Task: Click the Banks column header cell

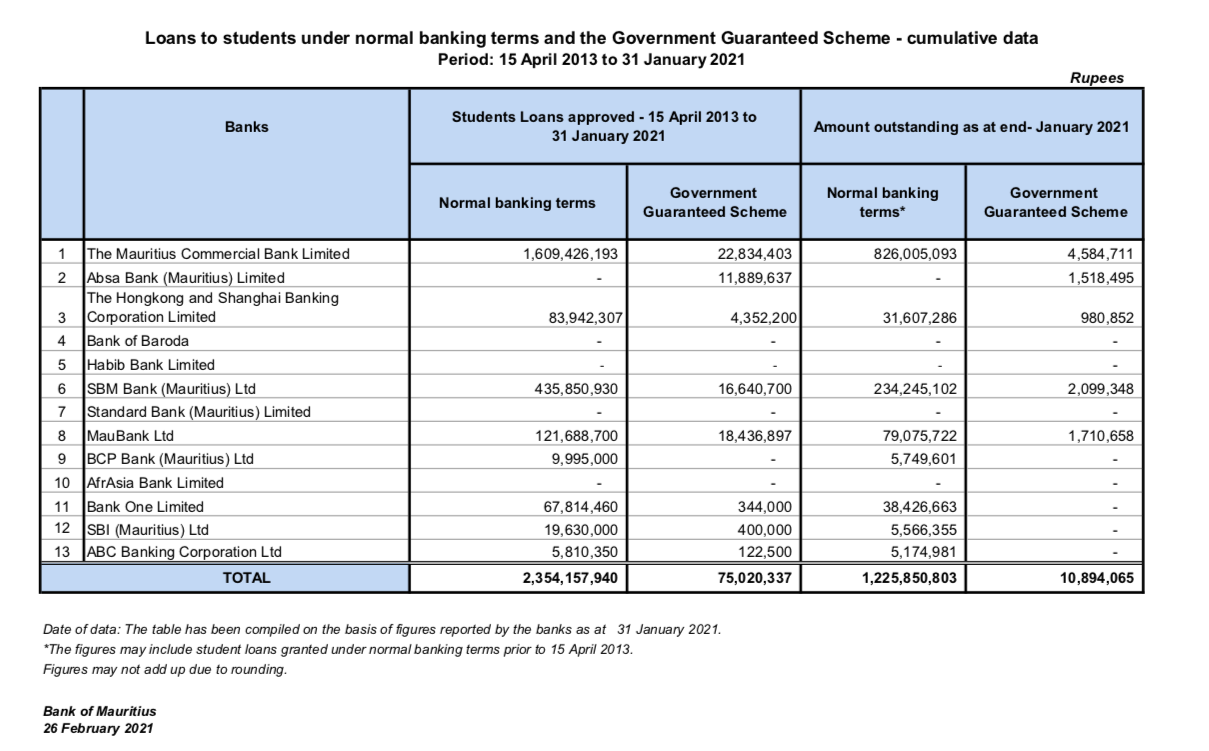Action: click(246, 126)
